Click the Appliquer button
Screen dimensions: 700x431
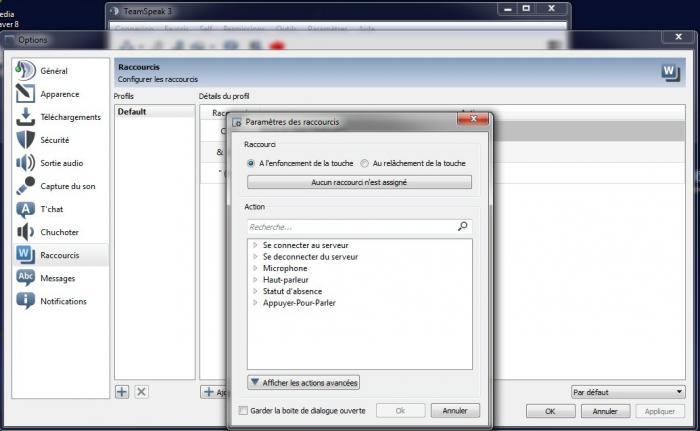[x=660, y=411]
